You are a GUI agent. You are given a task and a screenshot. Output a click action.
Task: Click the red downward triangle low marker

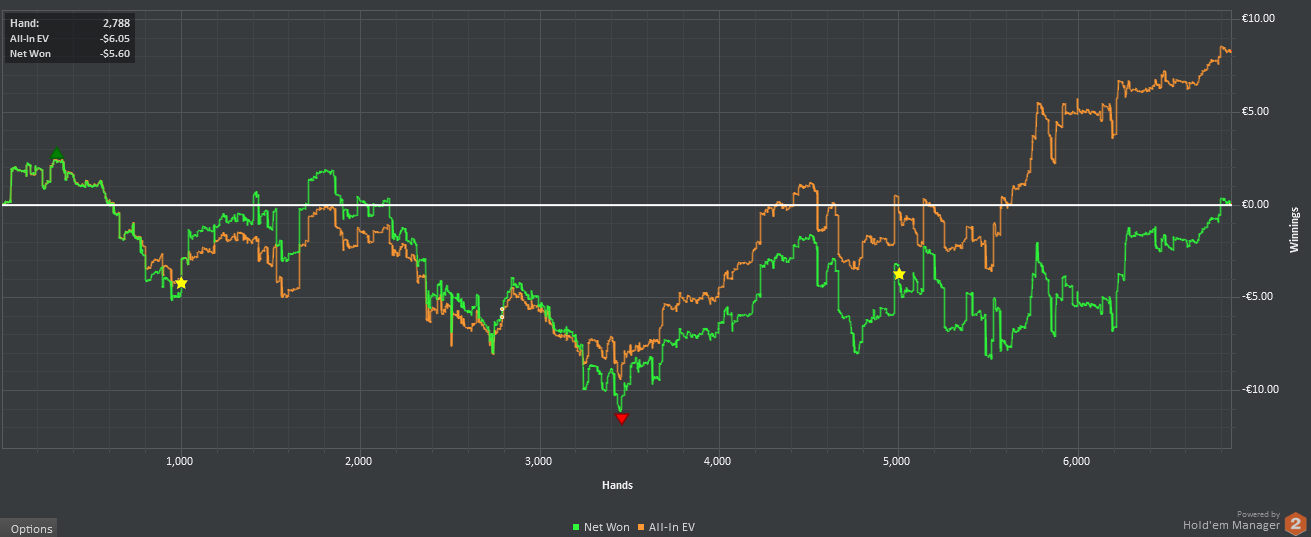tap(622, 418)
